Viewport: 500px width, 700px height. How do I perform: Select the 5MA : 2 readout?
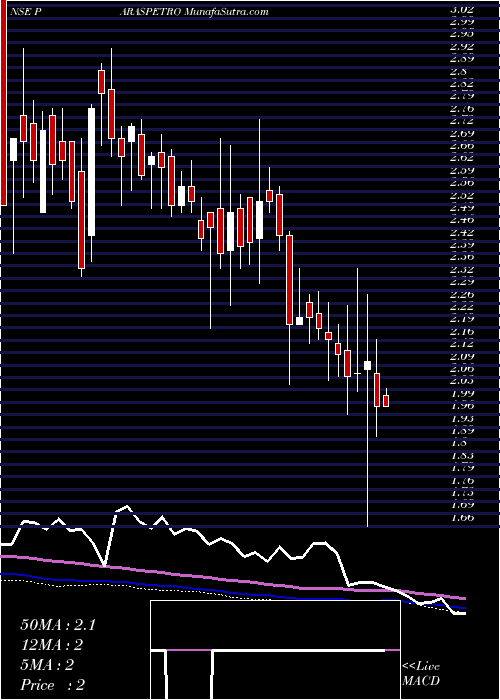pyautogui.click(x=48, y=665)
